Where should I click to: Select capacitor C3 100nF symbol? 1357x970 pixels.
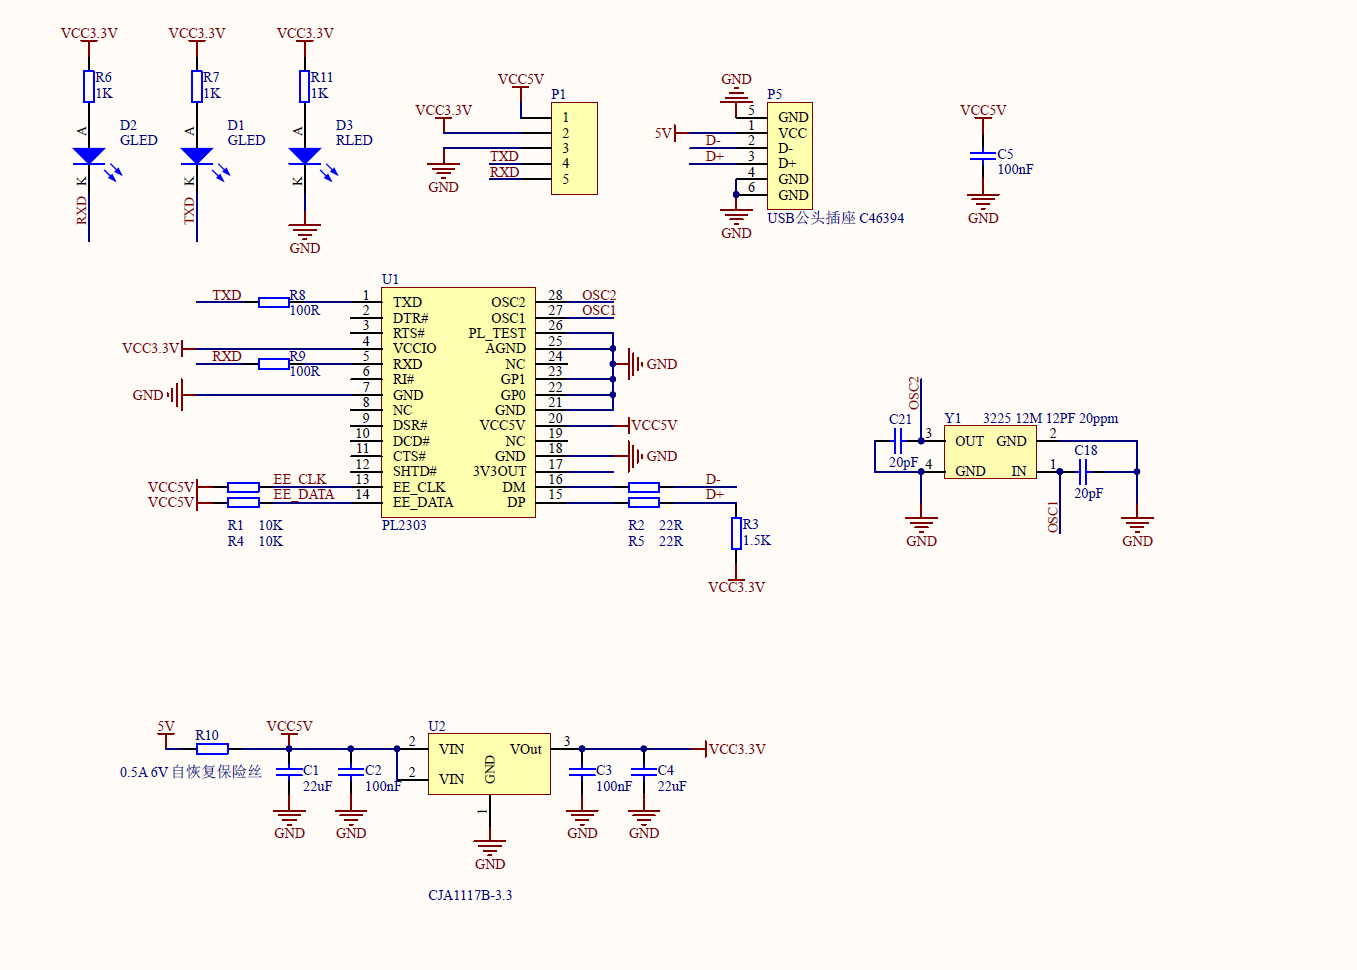pyautogui.click(x=582, y=771)
